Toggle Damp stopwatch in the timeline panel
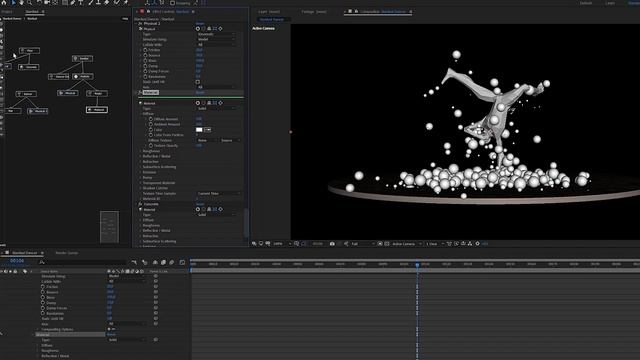 click(x=43, y=303)
